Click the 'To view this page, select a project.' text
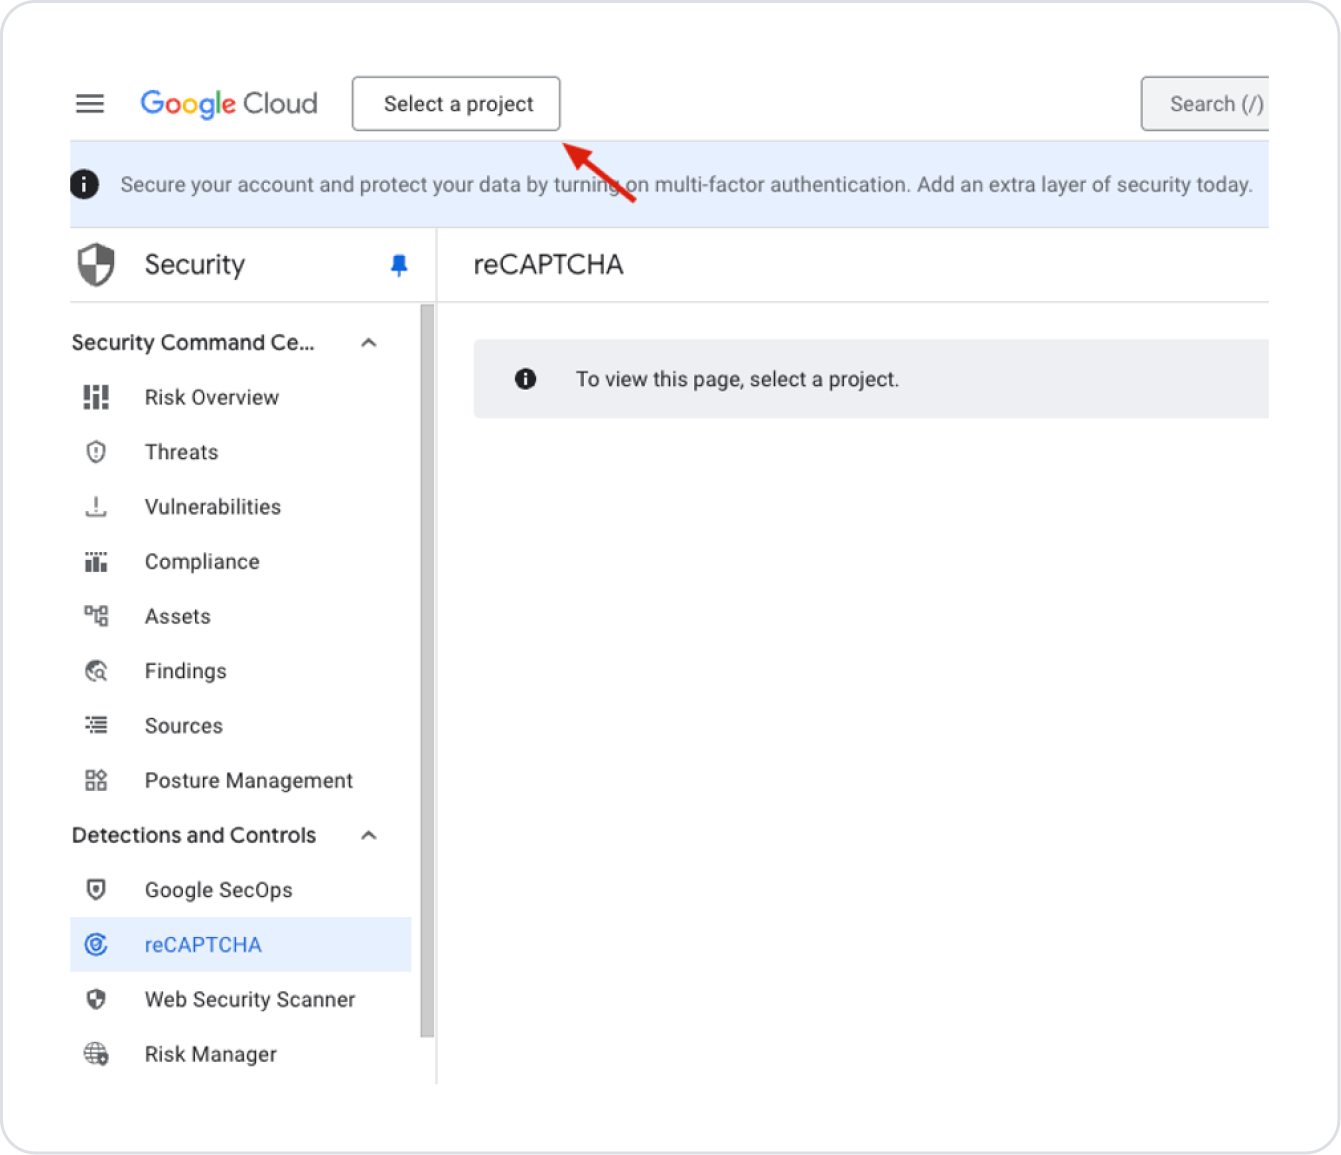The width and height of the screenshot is (1341, 1155). point(737,379)
